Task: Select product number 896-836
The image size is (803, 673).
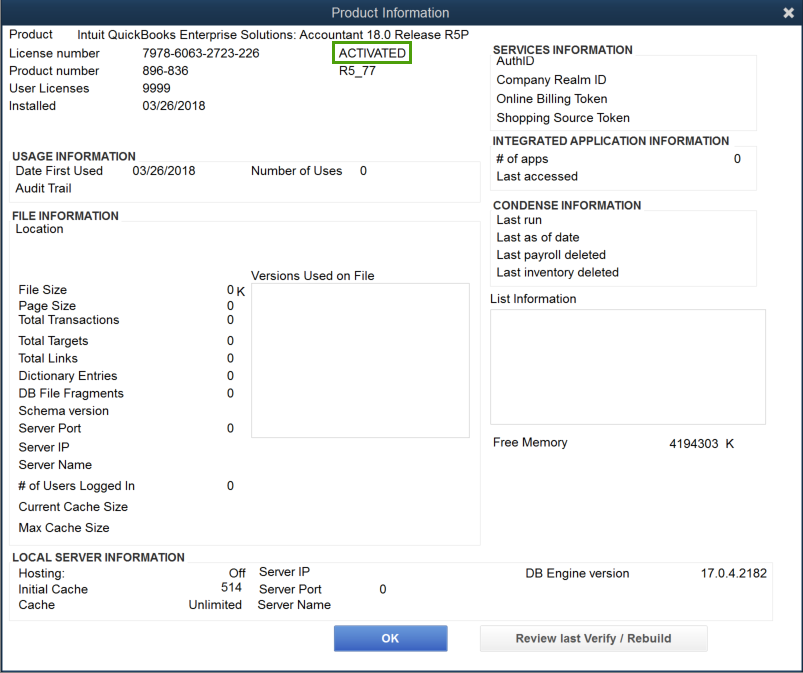Action: click(165, 71)
